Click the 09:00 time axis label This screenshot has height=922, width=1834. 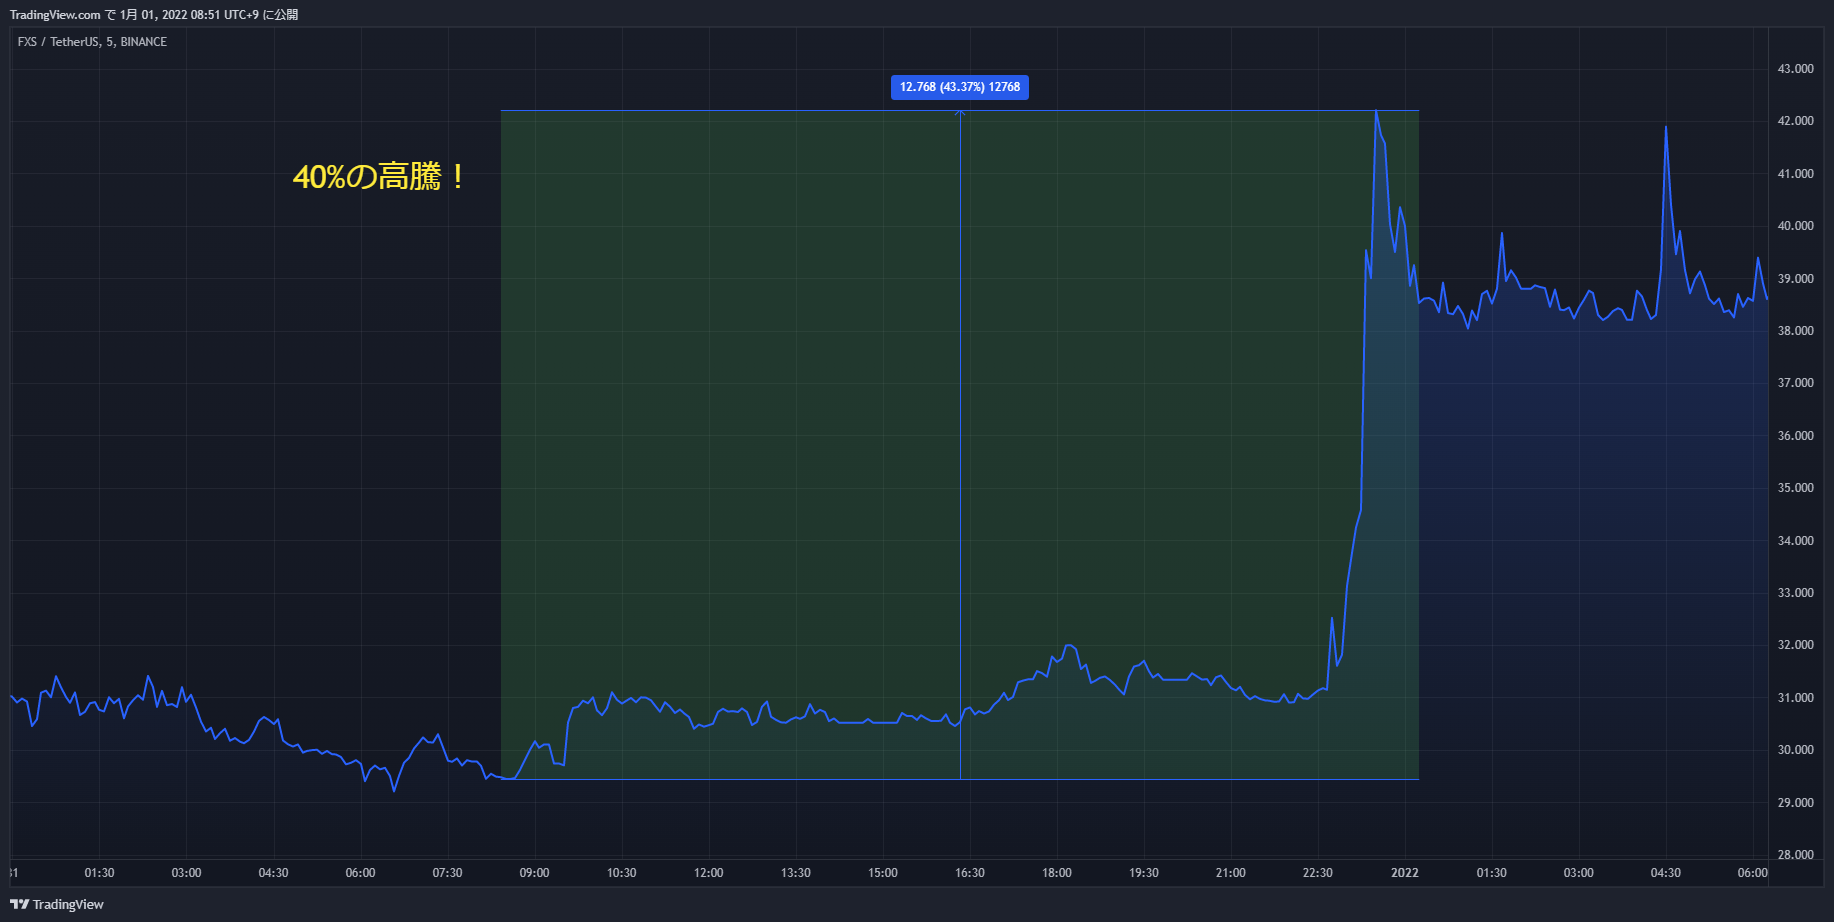point(534,873)
